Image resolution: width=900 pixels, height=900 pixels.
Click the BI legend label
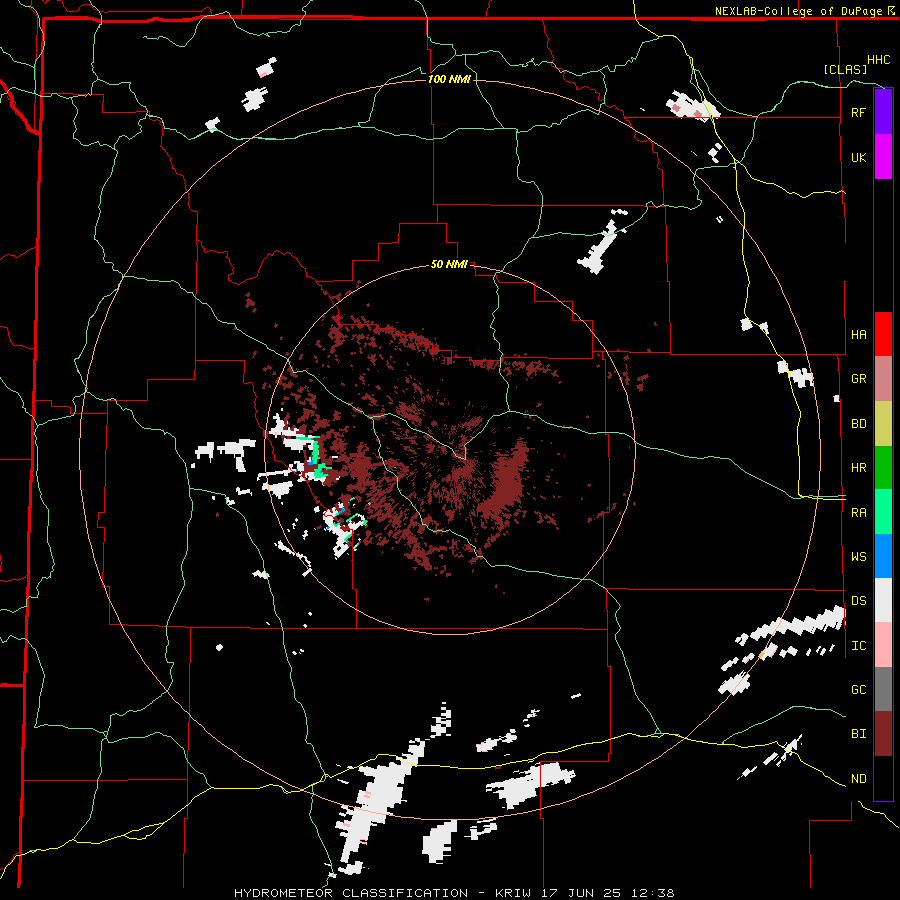coord(858,734)
